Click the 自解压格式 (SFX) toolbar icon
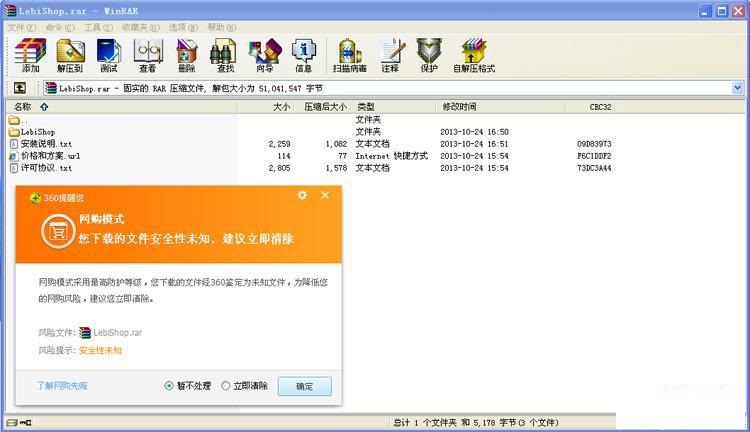The width and height of the screenshot is (750, 432). [474, 55]
